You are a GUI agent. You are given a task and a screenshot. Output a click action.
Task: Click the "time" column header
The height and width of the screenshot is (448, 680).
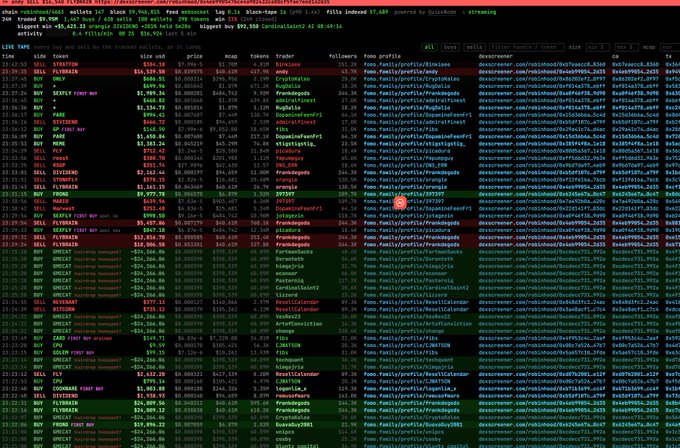click(x=8, y=56)
